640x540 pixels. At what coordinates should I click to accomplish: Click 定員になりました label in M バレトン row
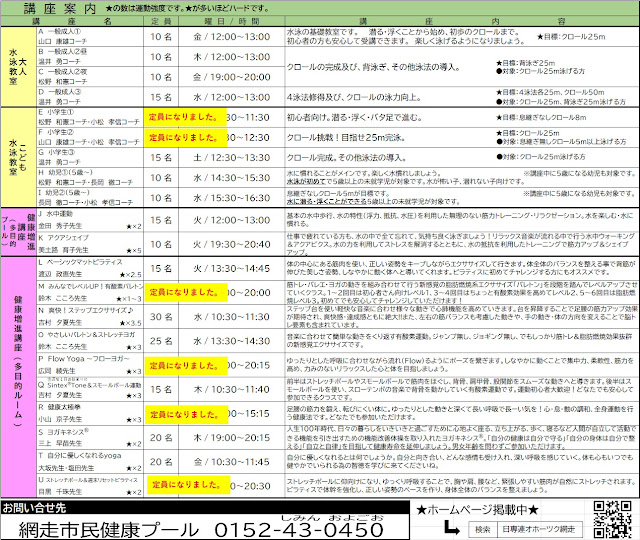pos(186,292)
